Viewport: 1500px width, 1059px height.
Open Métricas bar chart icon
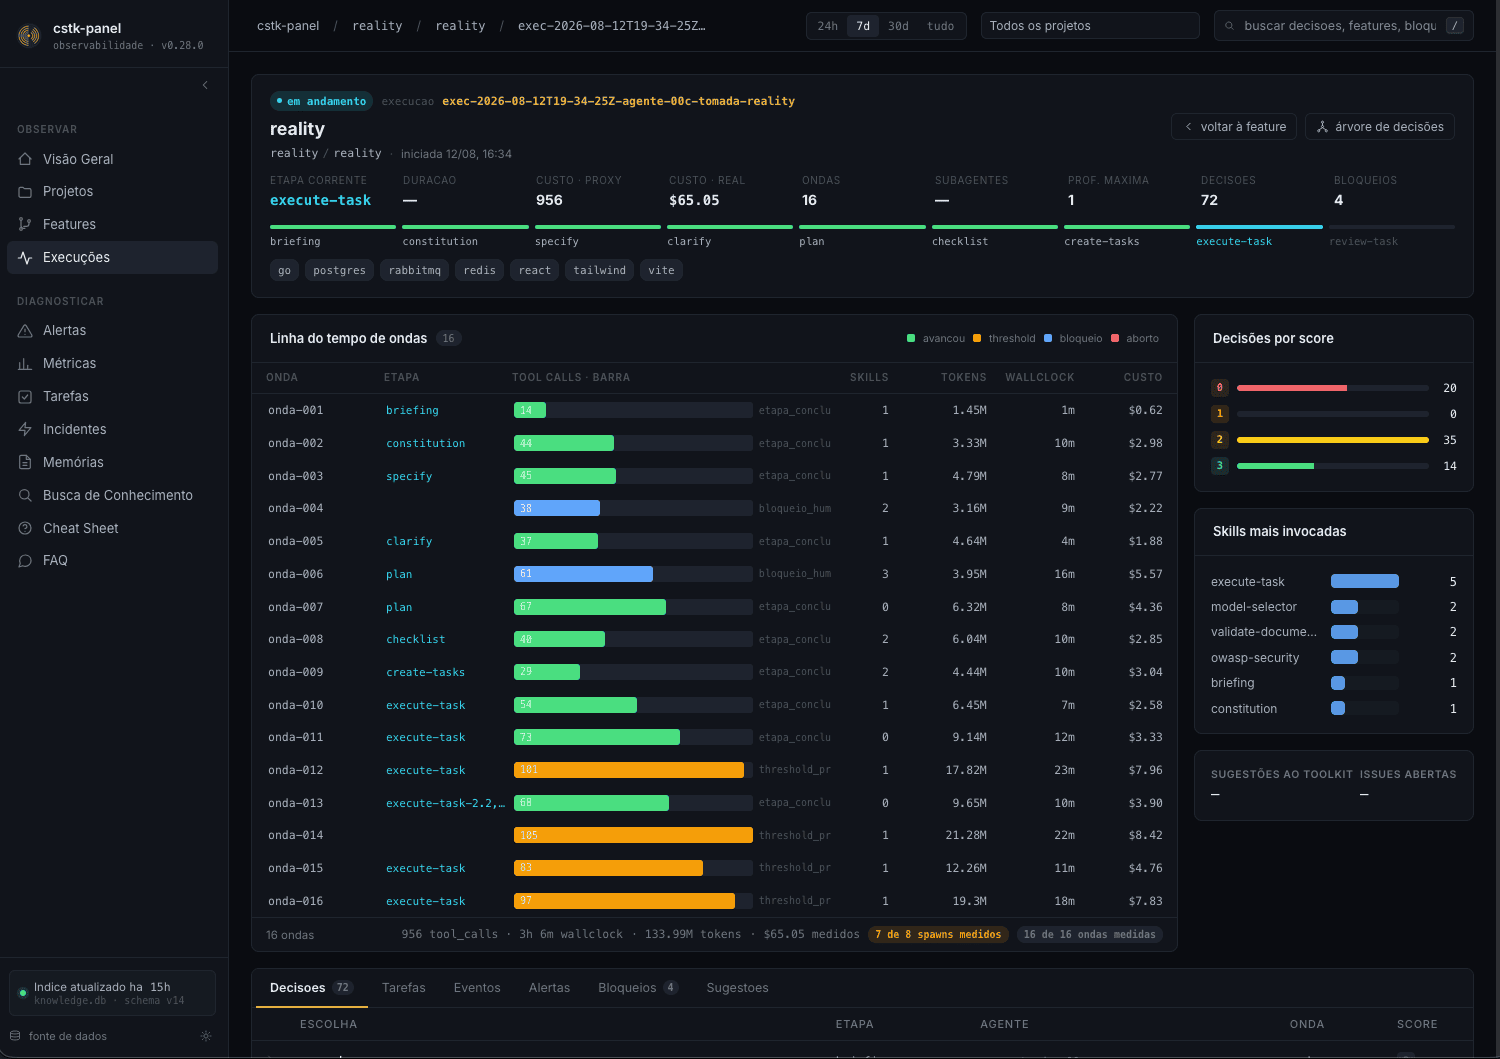point(25,364)
